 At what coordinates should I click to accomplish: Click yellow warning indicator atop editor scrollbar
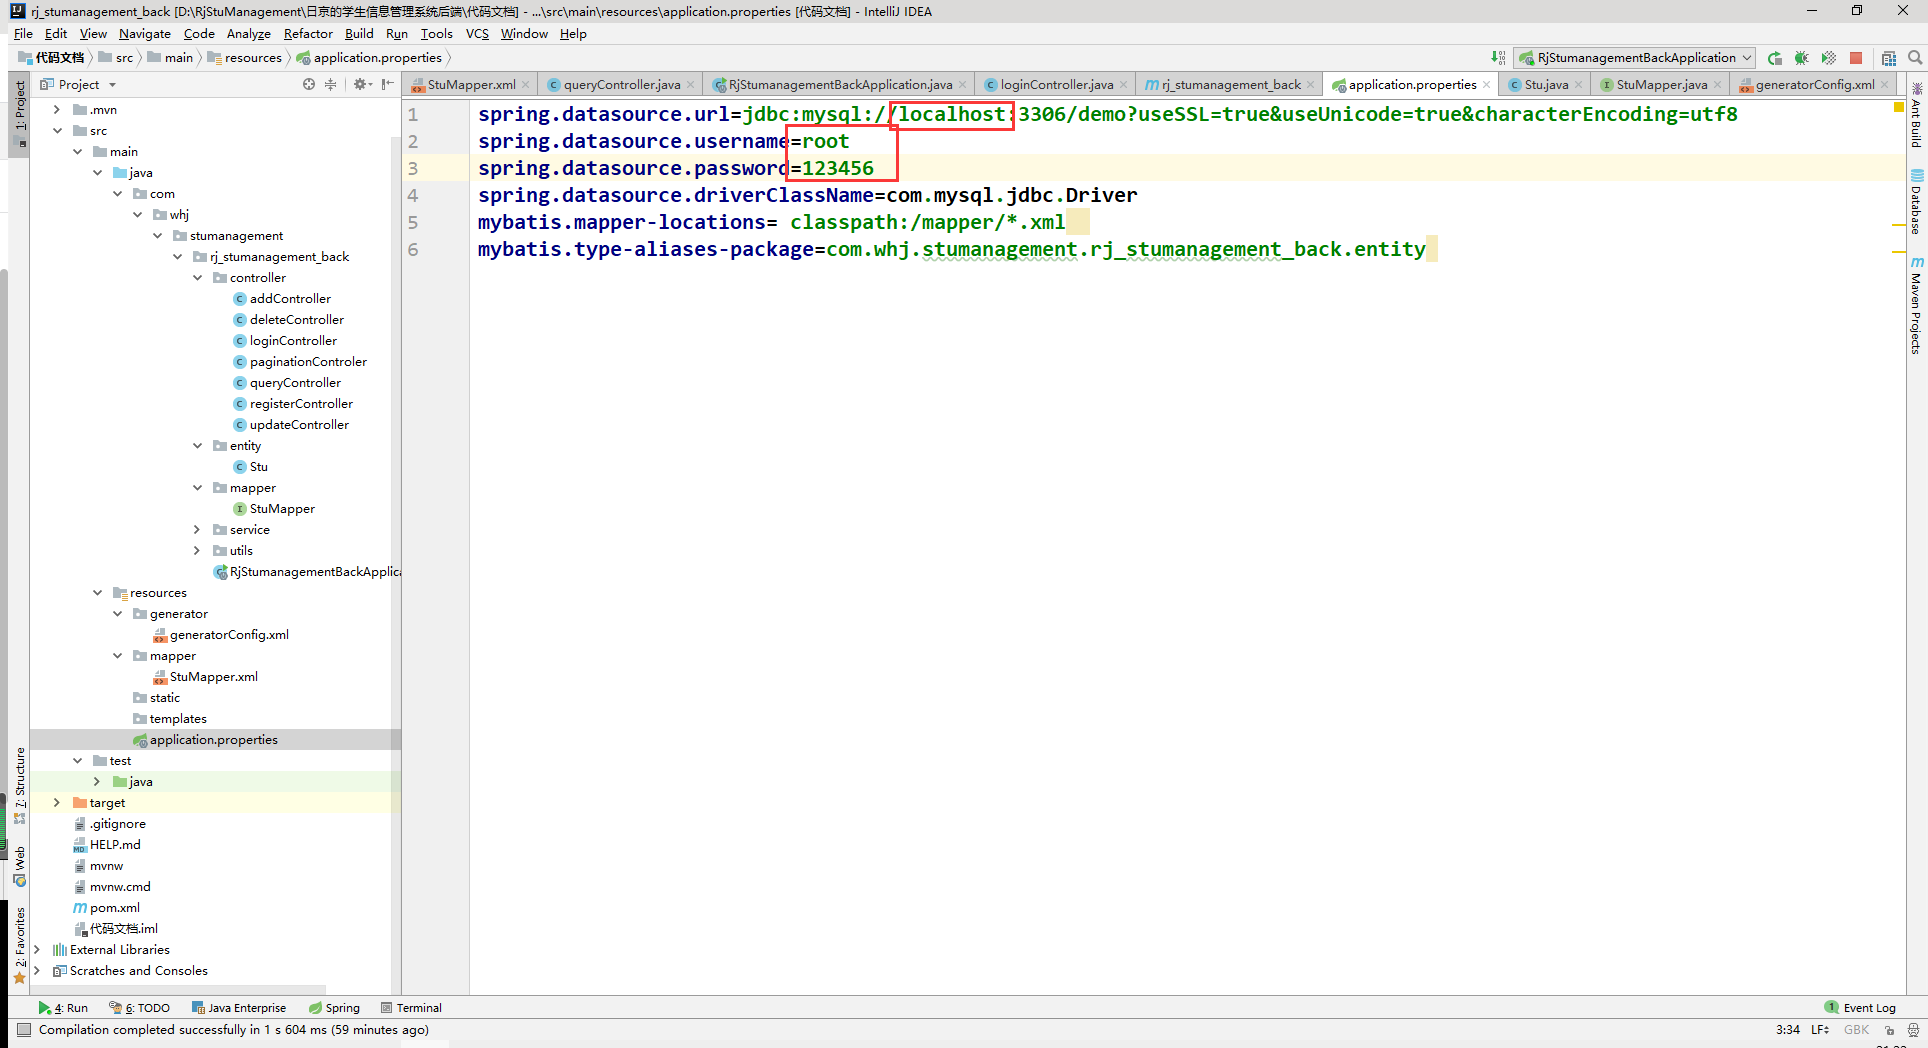tap(1898, 107)
